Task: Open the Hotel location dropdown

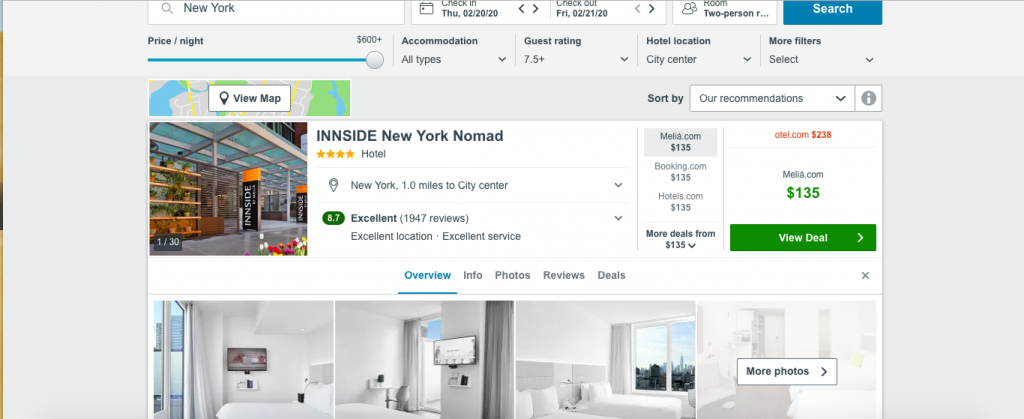Action: coord(699,59)
